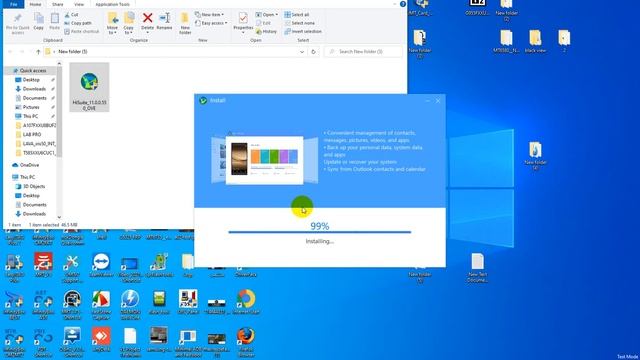Click Copy path in the ribbon
Viewport: 640px width, 360px height.
coord(78,23)
